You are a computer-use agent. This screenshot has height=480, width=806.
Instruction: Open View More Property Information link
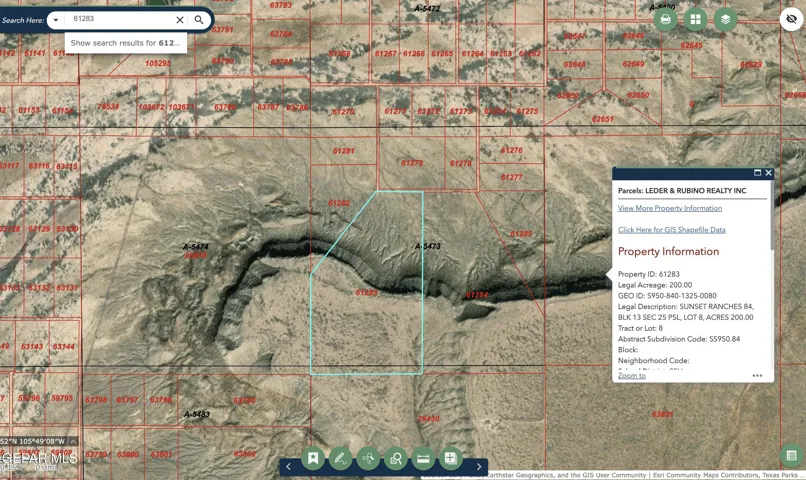tap(670, 208)
